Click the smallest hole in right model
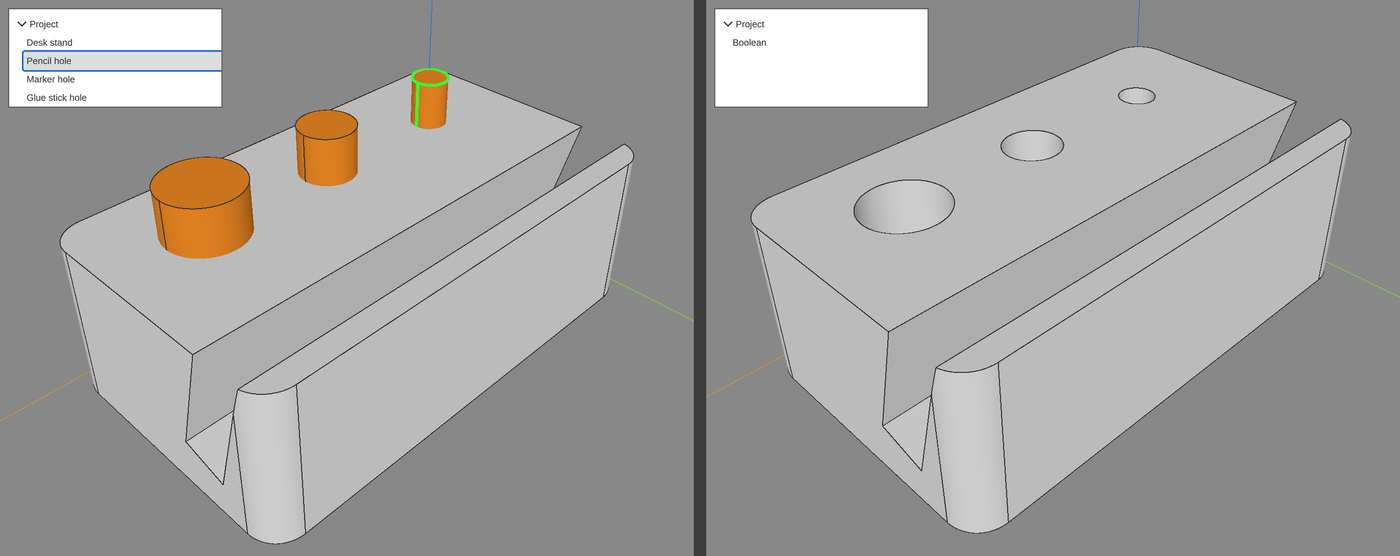The image size is (1400, 556). tap(1136, 96)
